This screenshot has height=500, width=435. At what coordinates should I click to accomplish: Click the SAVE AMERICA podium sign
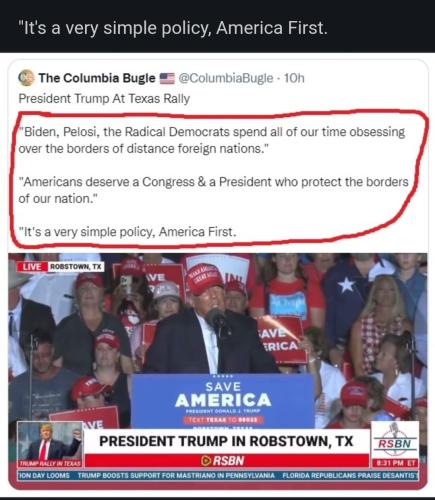(222, 401)
